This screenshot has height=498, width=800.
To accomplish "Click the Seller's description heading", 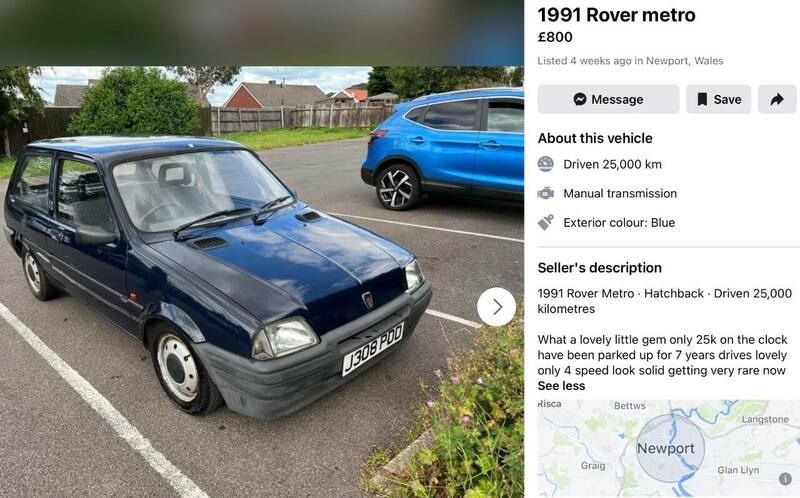I will click(x=599, y=268).
